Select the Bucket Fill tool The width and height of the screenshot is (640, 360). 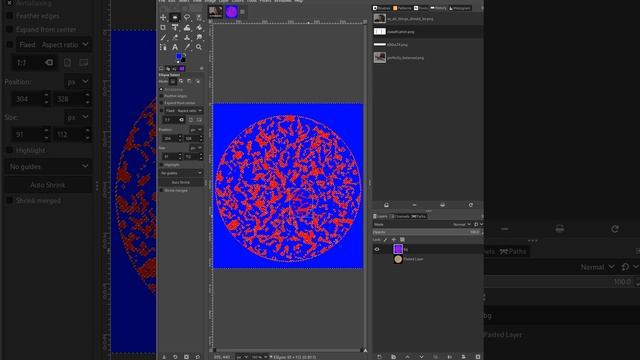coord(199,27)
